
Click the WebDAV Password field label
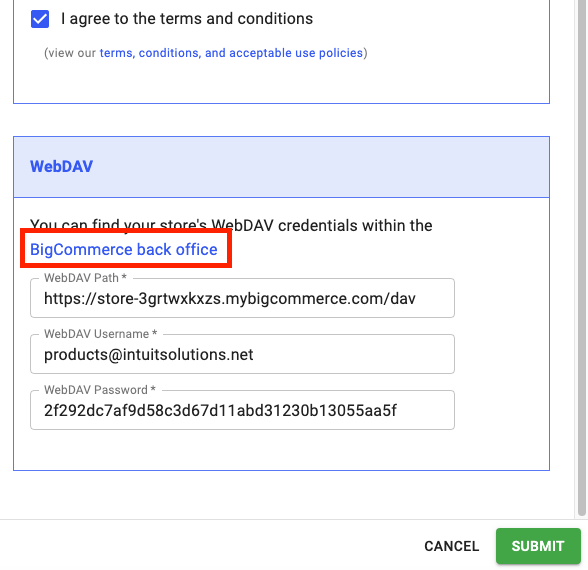(x=99, y=390)
